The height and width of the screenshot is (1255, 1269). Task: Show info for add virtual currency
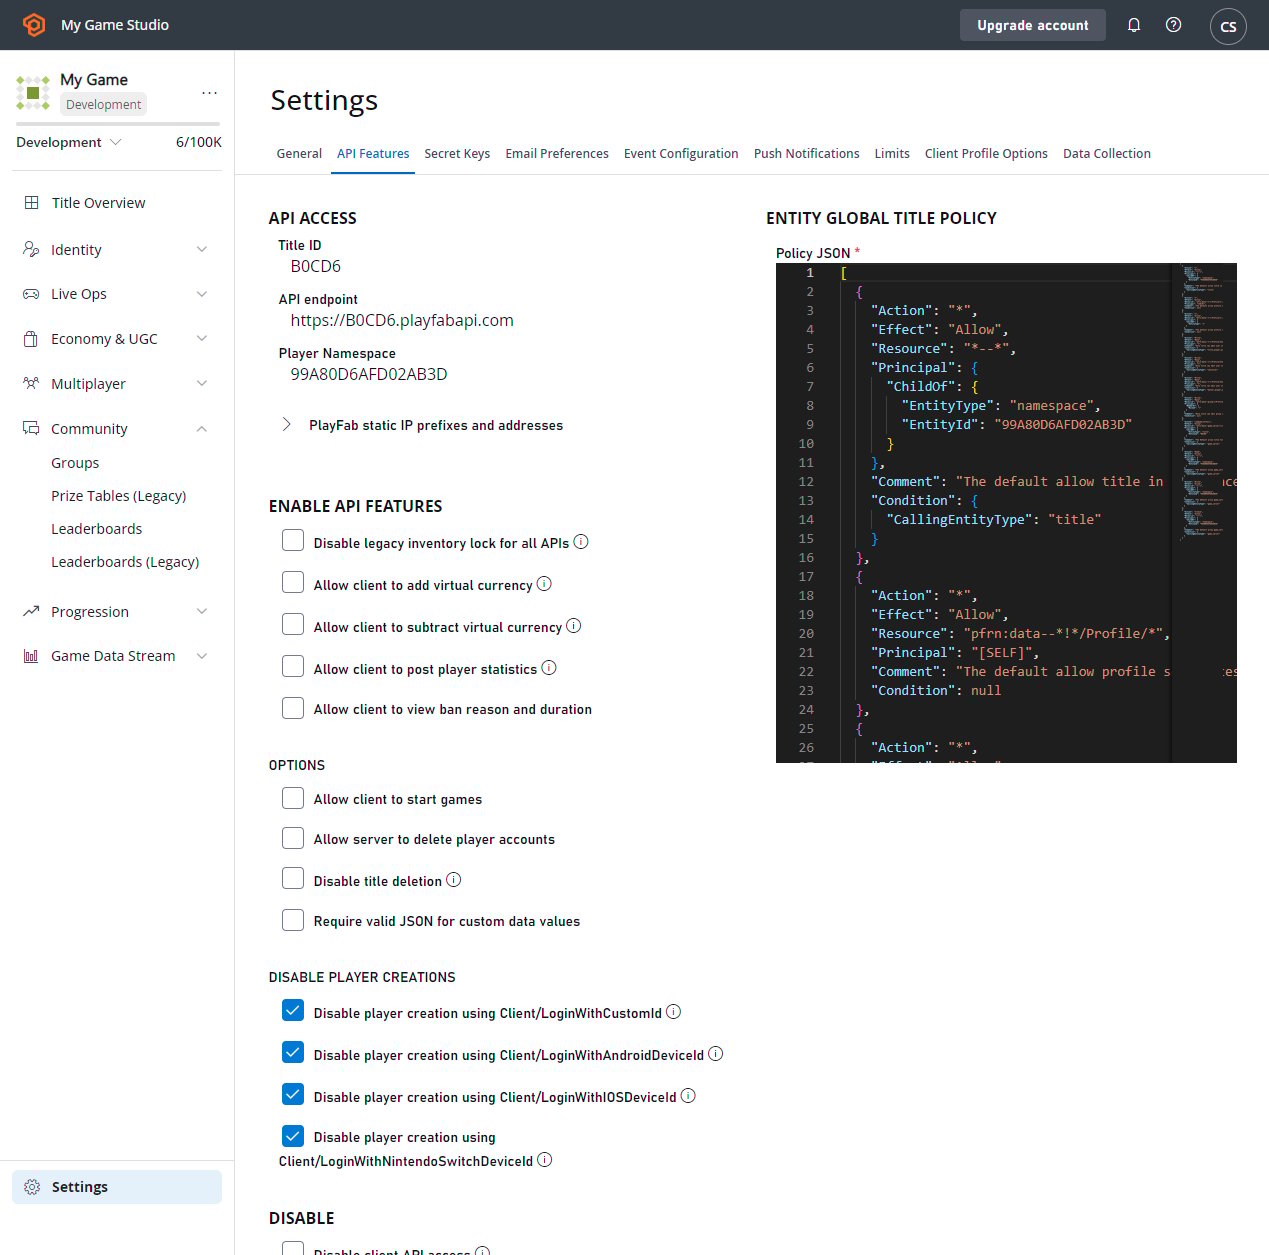click(544, 584)
